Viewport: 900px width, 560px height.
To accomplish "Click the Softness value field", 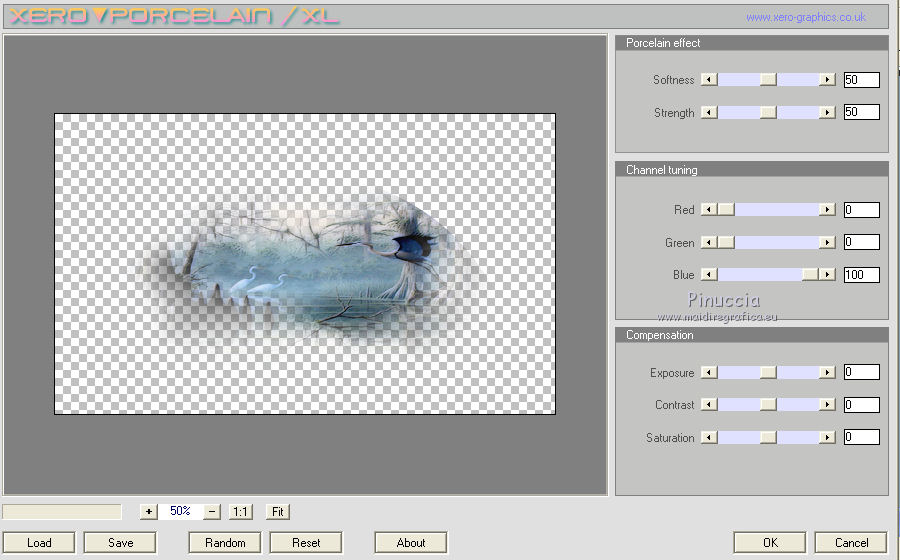I will pyautogui.click(x=862, y=80).
